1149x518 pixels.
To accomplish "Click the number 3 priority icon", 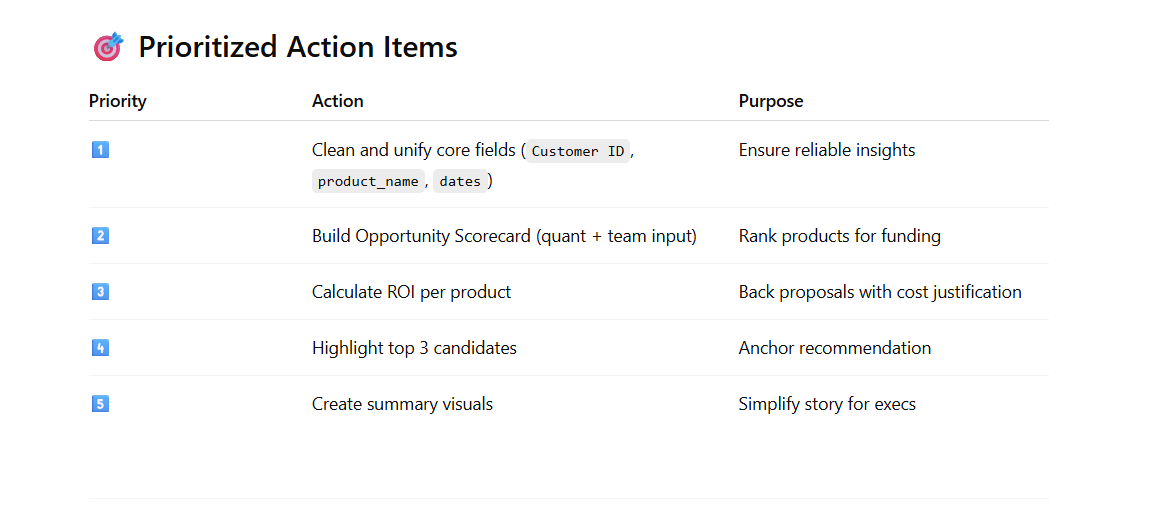I will pyautogui.click(x=100, y=292).
